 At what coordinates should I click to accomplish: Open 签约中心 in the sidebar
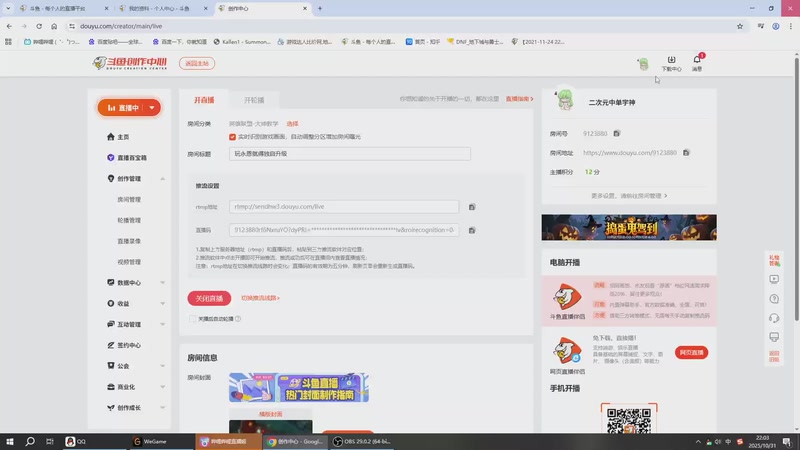pos(124,345)
